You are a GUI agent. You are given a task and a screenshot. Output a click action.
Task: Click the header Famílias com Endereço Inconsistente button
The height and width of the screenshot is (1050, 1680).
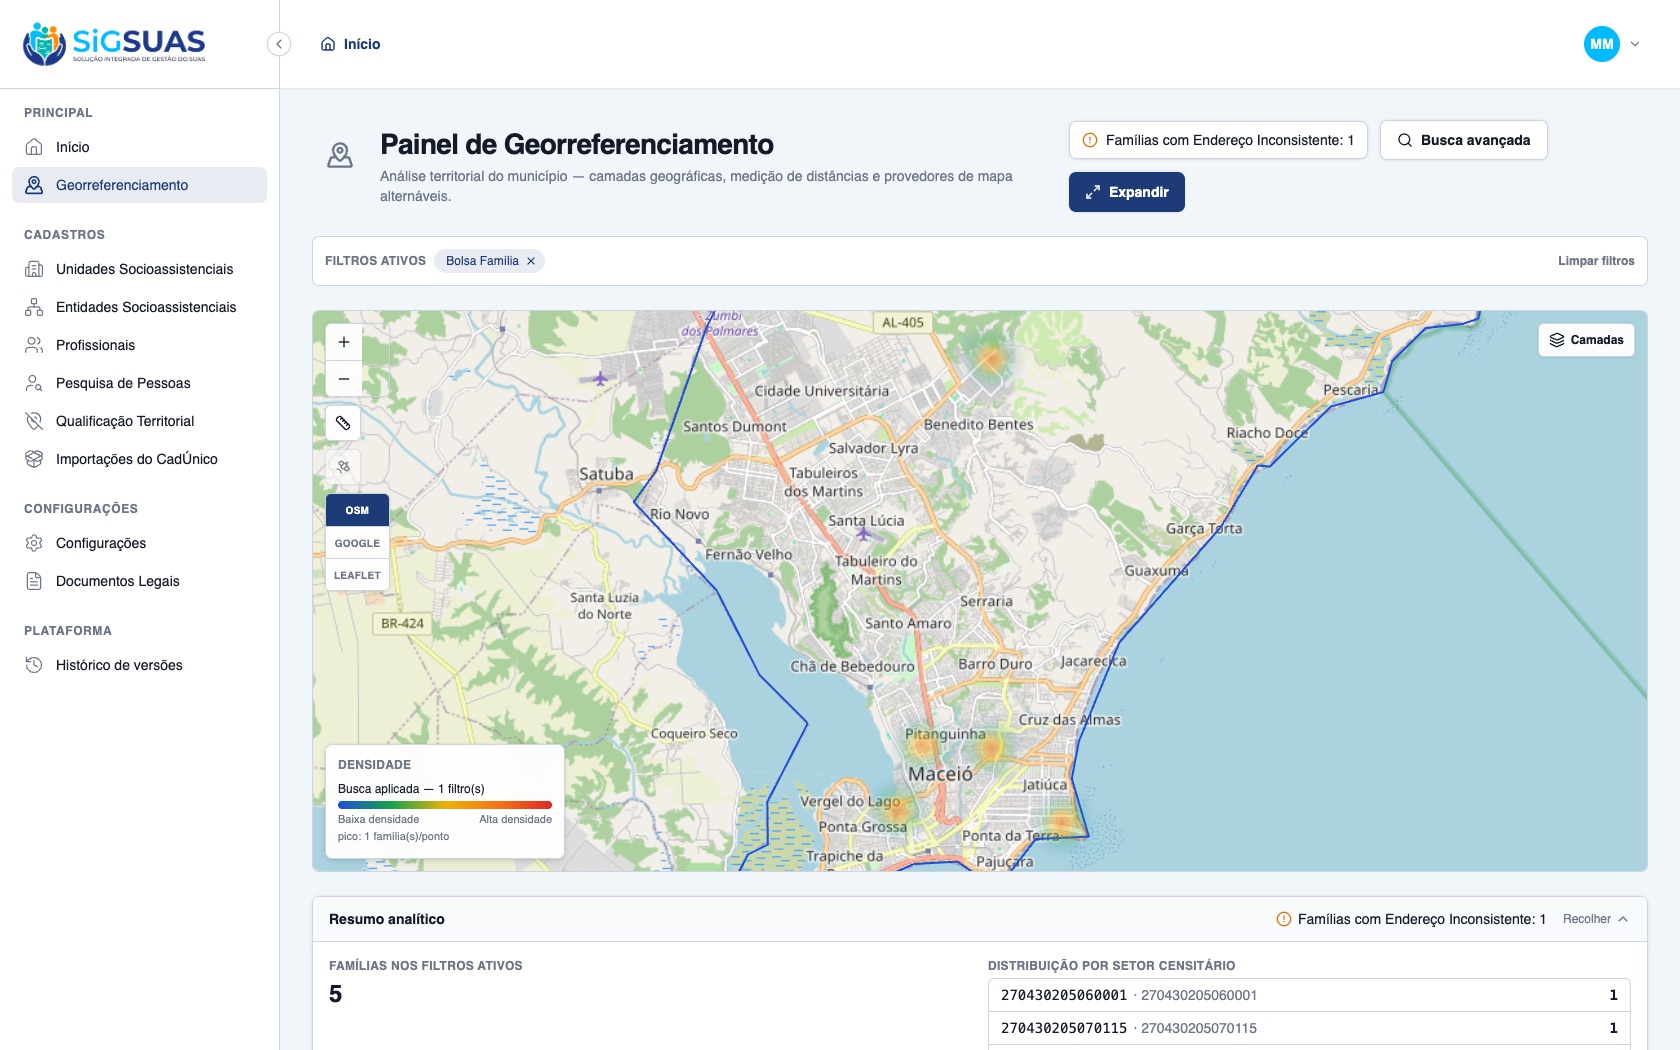pyautogui.click(x=1218, y=140)
